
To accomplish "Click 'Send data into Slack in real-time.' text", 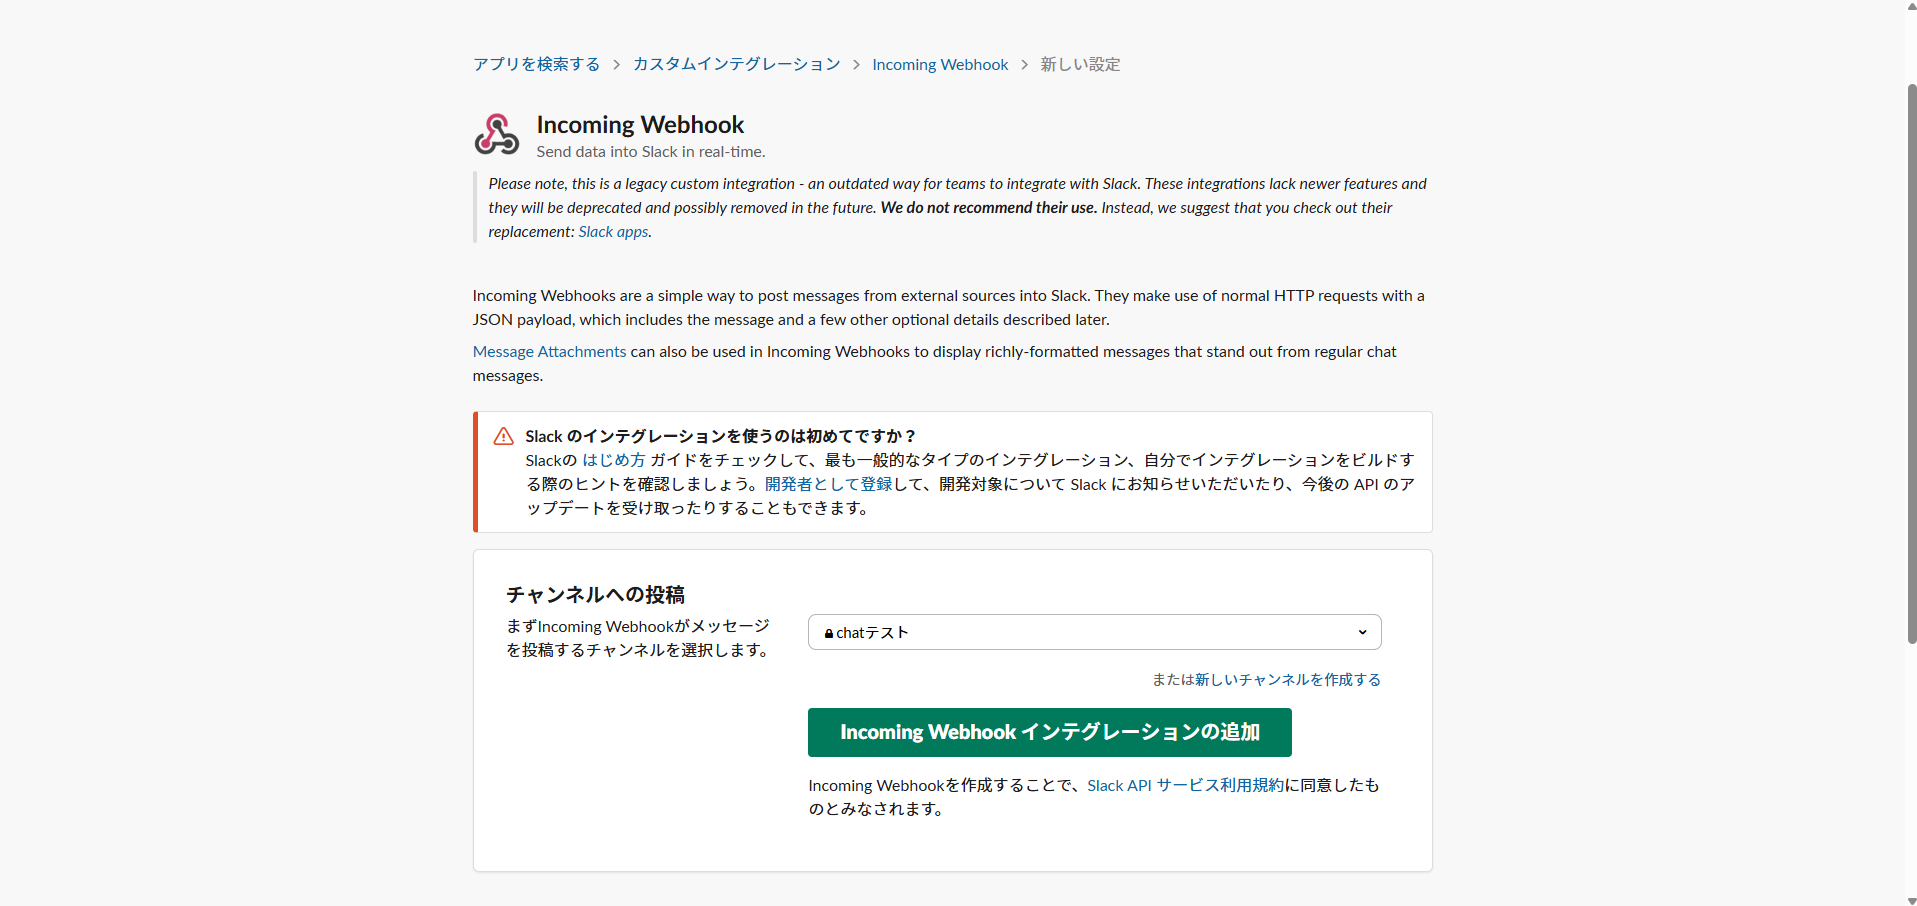I will pos(651,152).
